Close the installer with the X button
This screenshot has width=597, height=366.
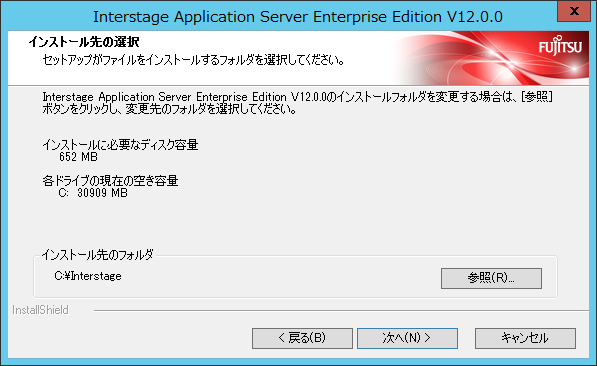(x=574, y=11)
